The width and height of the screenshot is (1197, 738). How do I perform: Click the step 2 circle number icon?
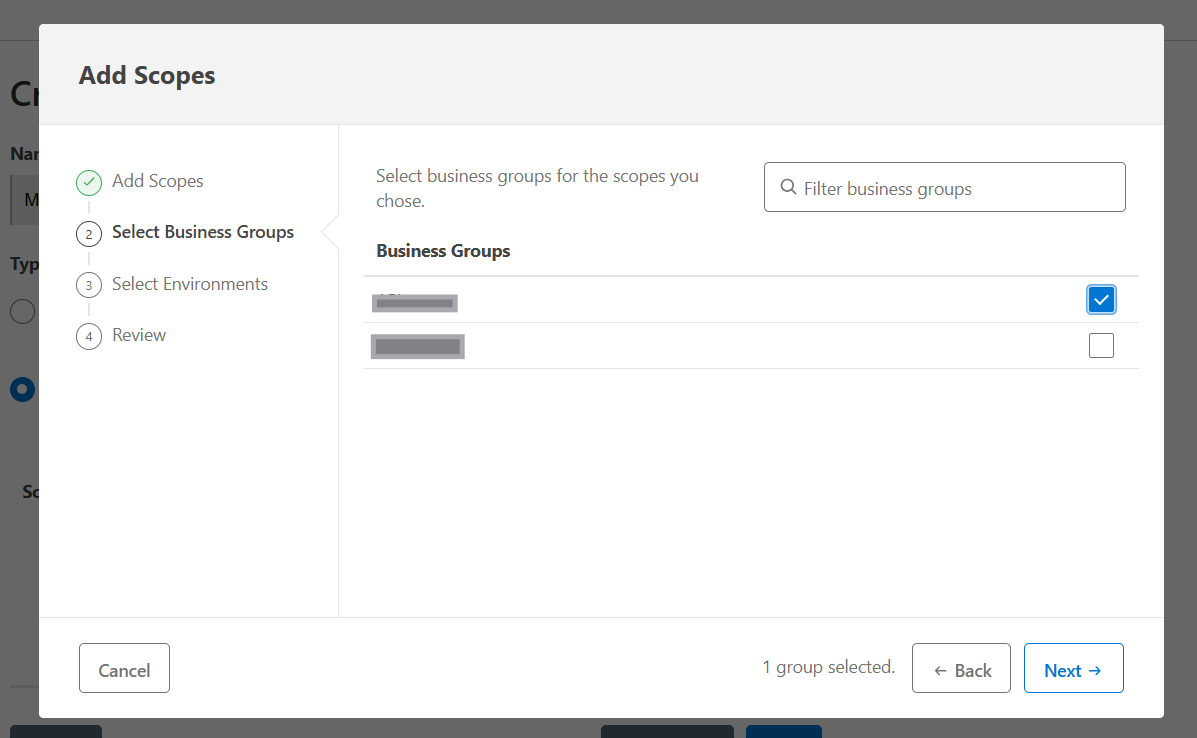(89, 234)
